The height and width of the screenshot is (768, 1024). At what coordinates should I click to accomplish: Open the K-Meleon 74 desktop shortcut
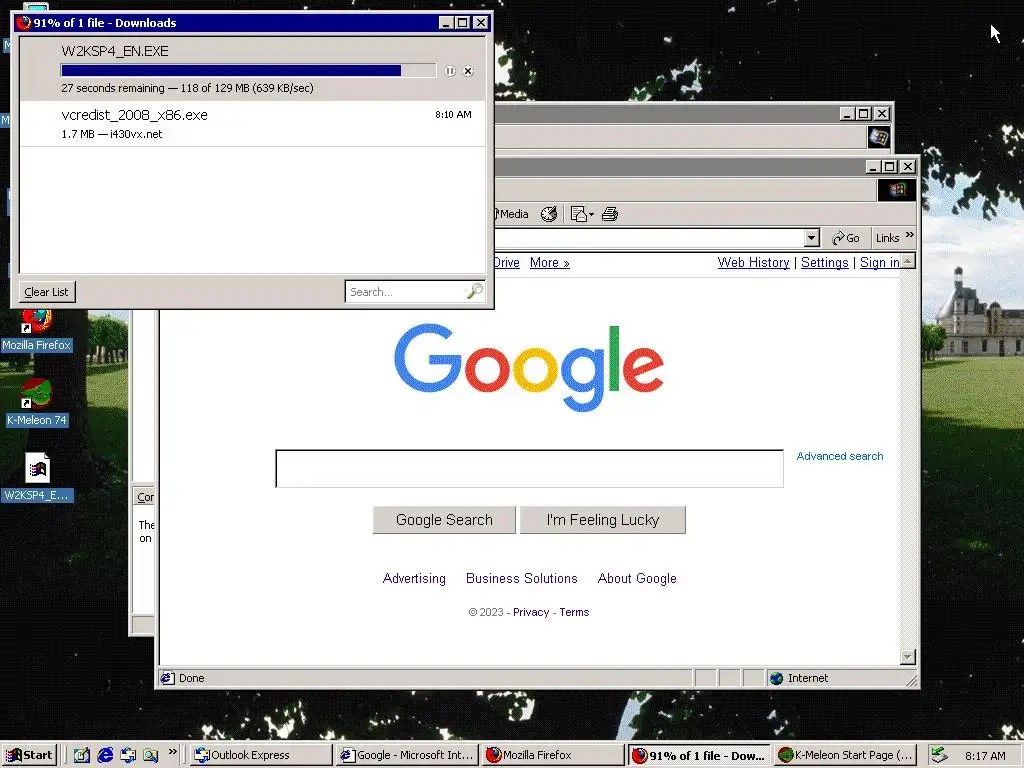[37, 403]
